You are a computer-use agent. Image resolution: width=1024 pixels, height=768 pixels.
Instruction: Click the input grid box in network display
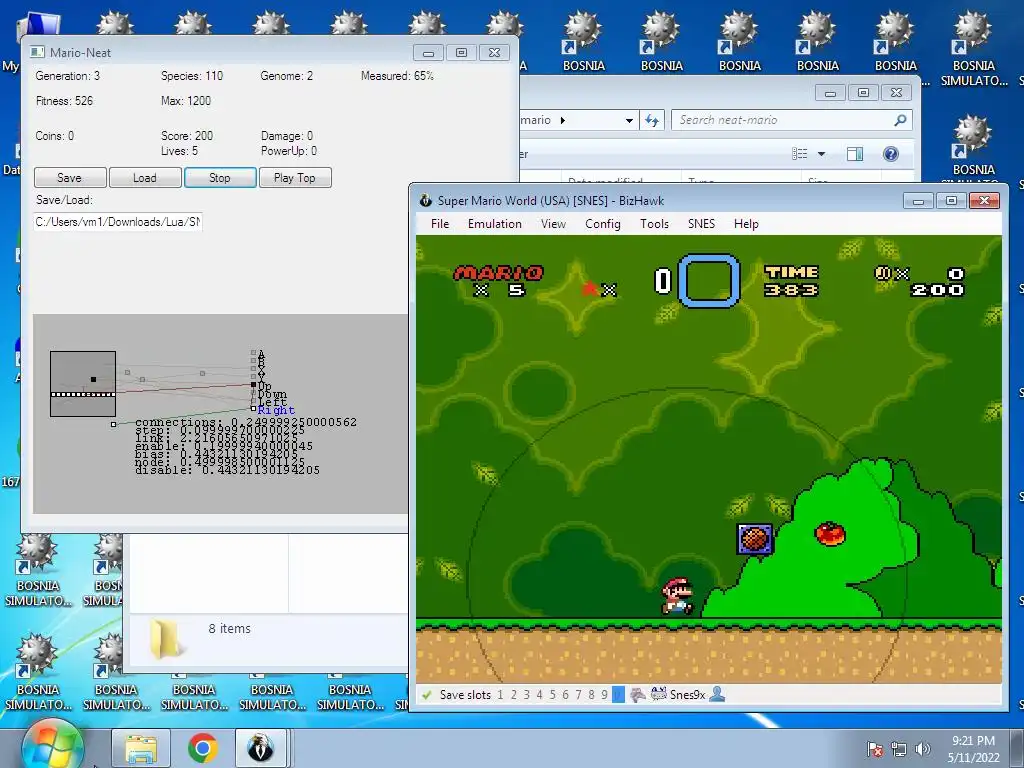(x=83, y=384)
